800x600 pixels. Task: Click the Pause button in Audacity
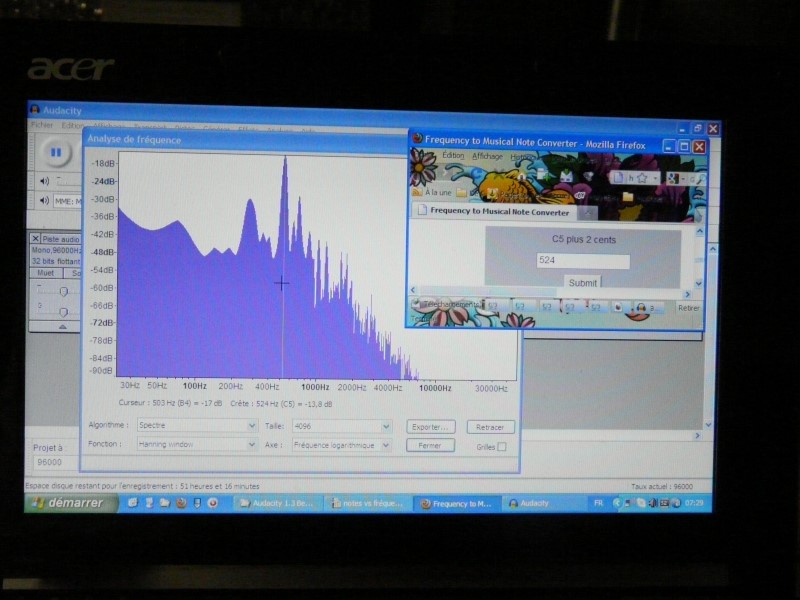click(56, 153)
